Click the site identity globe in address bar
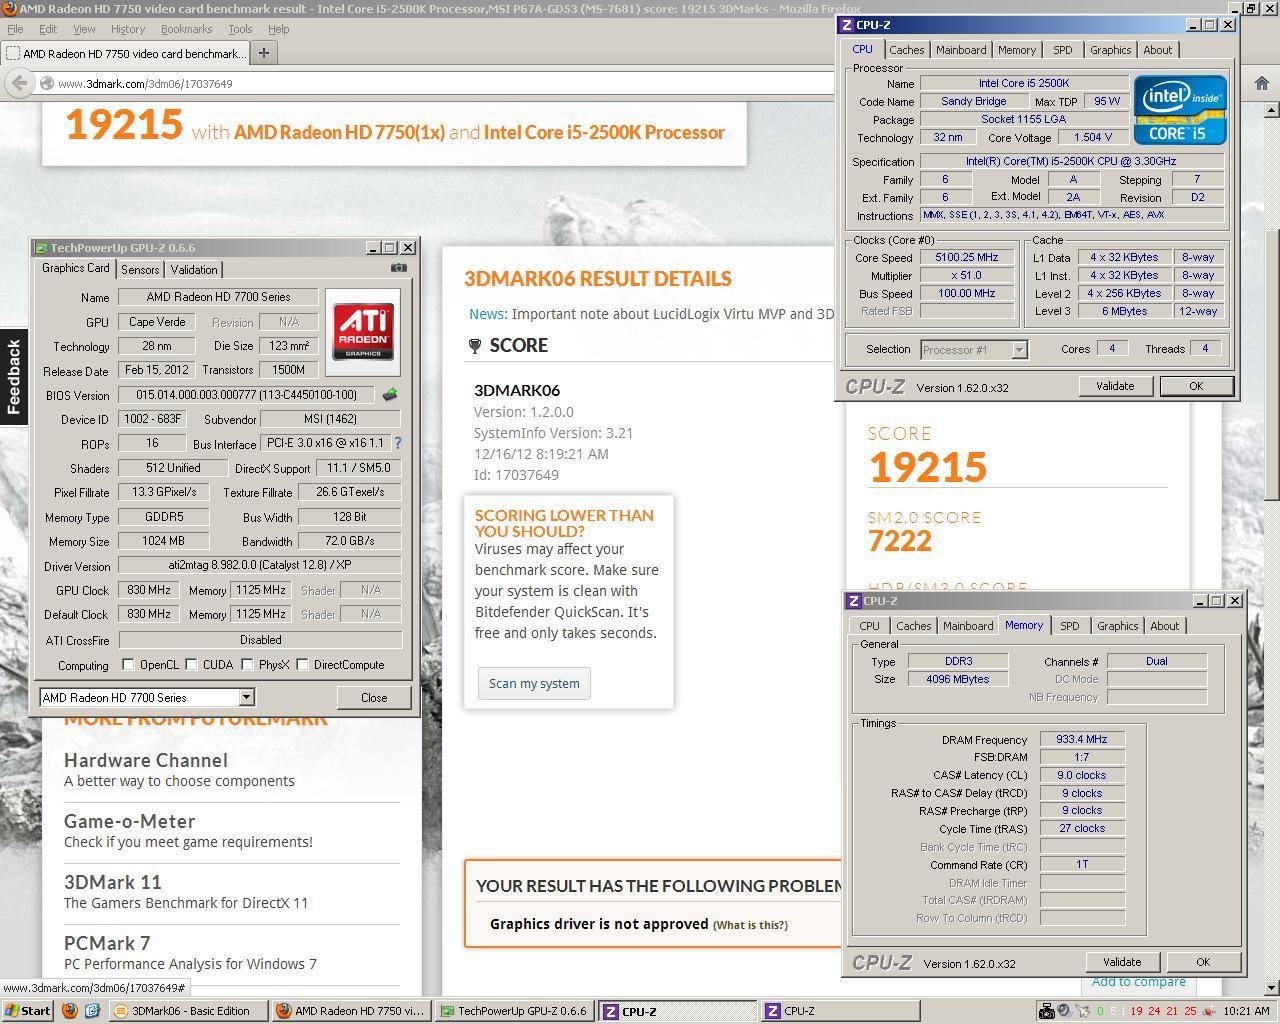This screenshot has width=1280, height=1024. [47, 83]
